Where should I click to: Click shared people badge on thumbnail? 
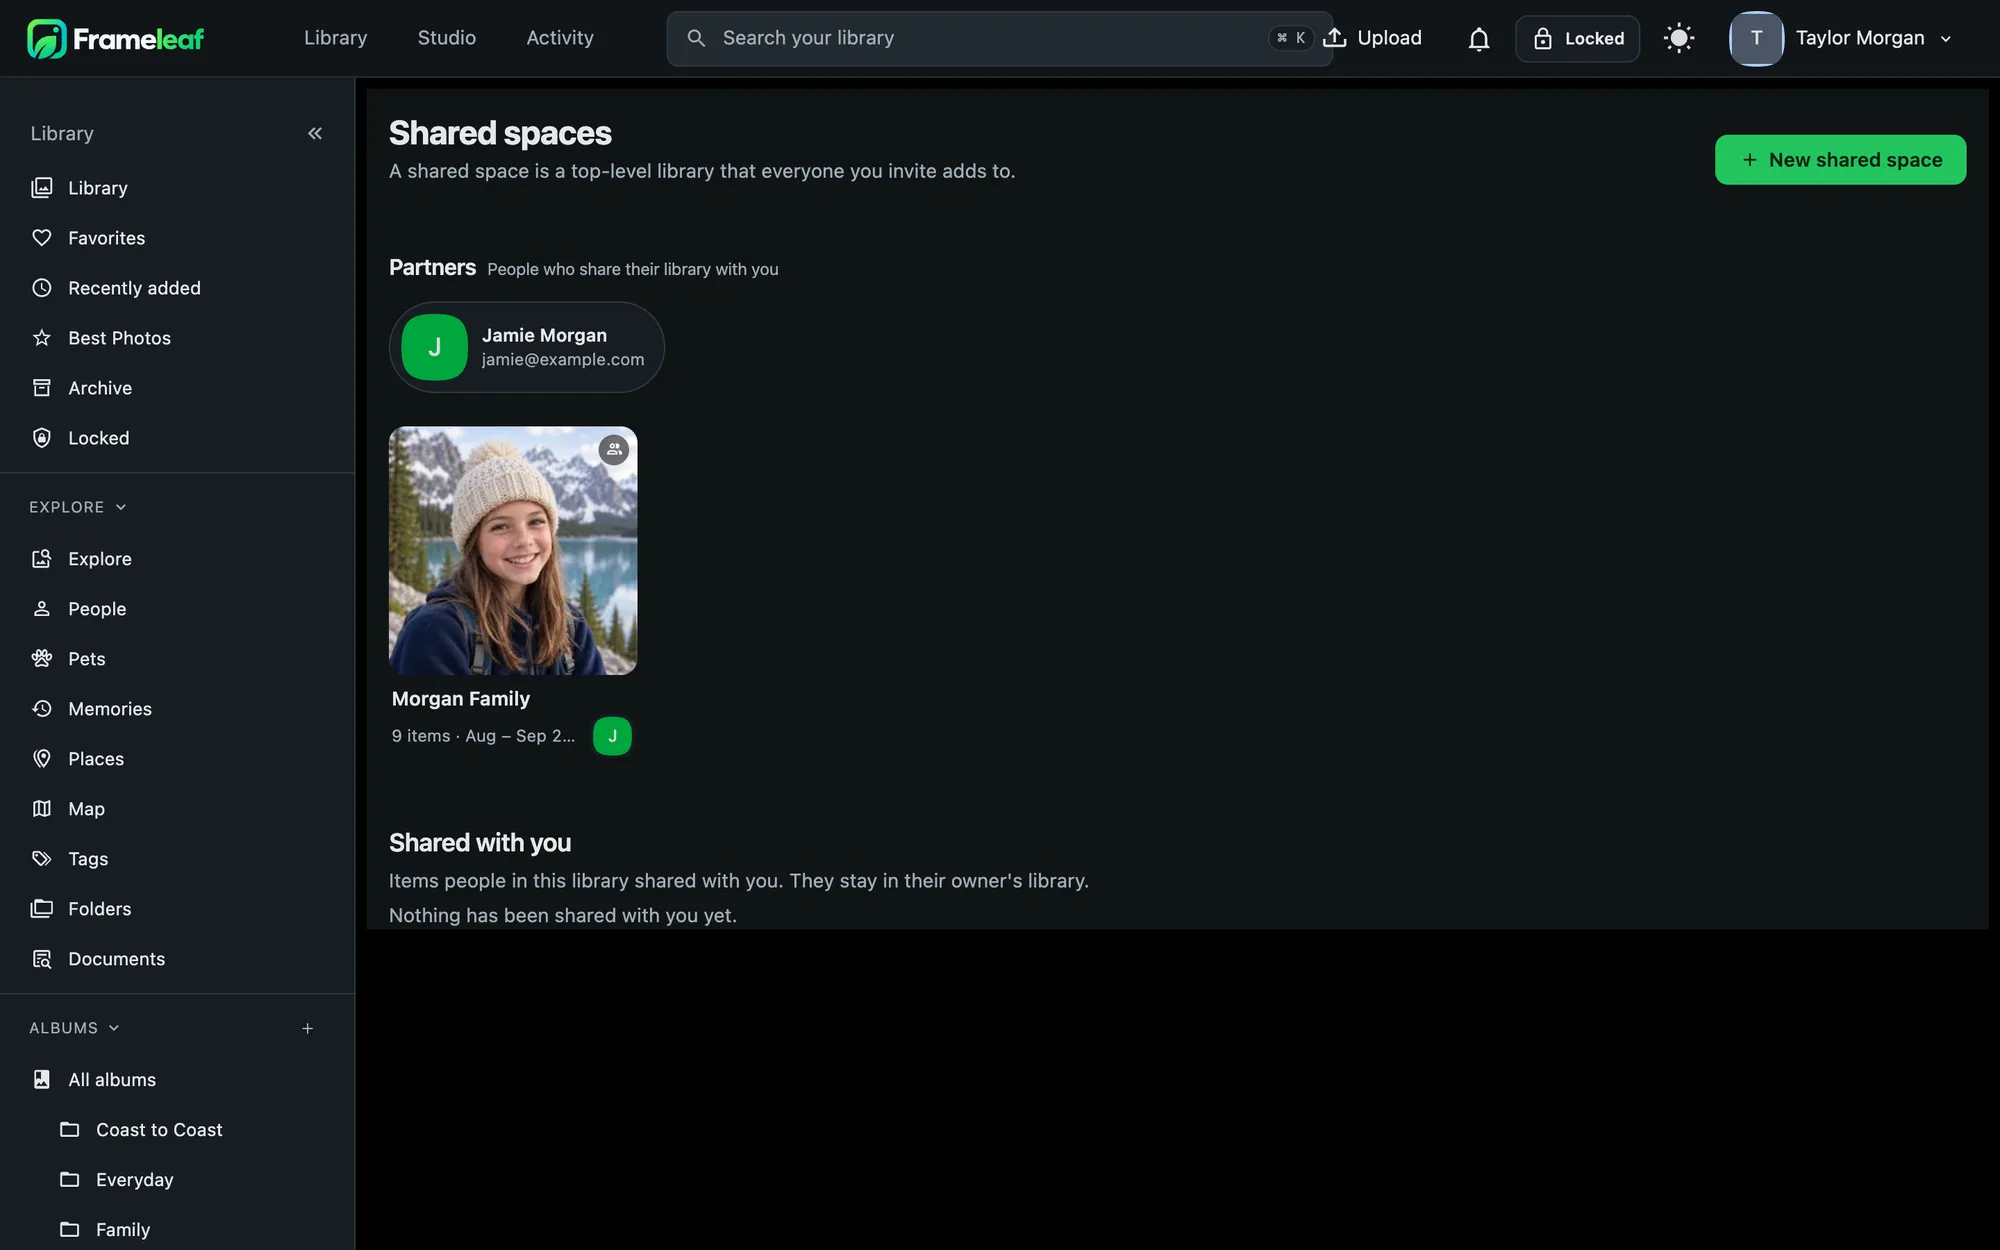pos(614,450)
